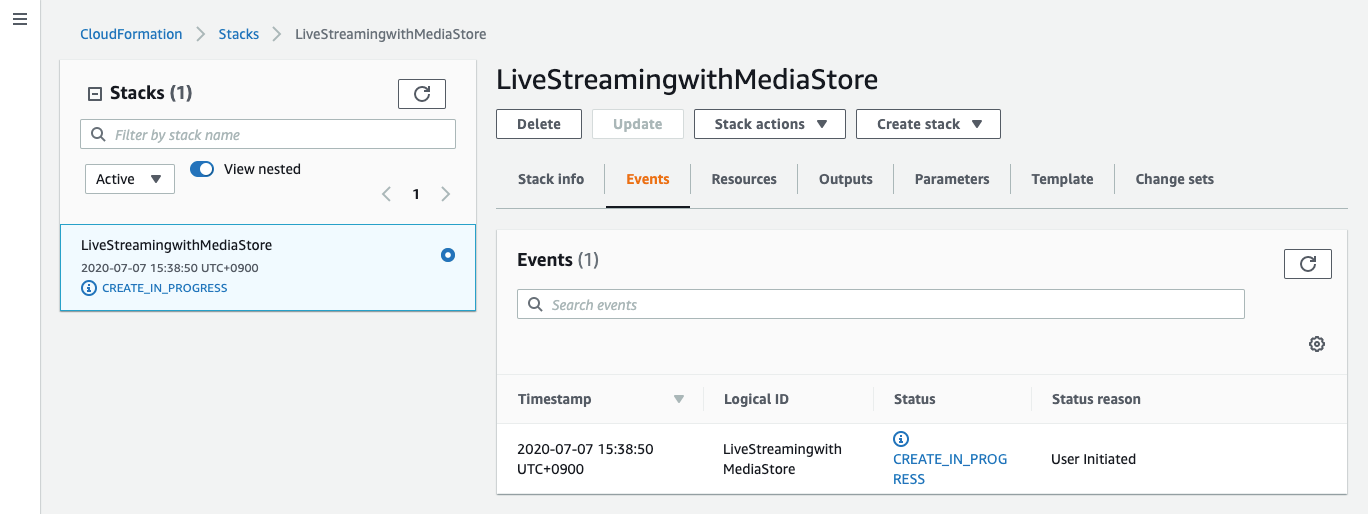Sort events by Timestamp arrow
1368x514 pixels.
click(x=679, y=399)
